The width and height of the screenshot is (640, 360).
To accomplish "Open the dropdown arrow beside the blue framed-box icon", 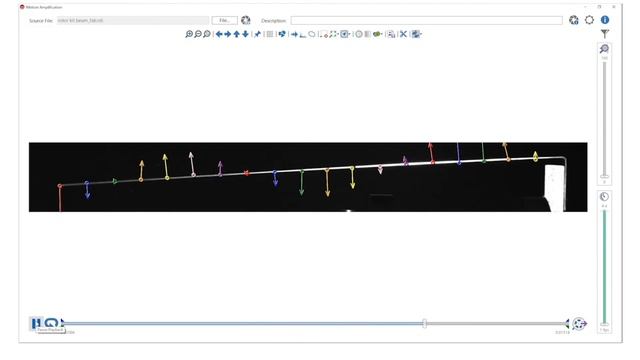I will coord(350,34).
